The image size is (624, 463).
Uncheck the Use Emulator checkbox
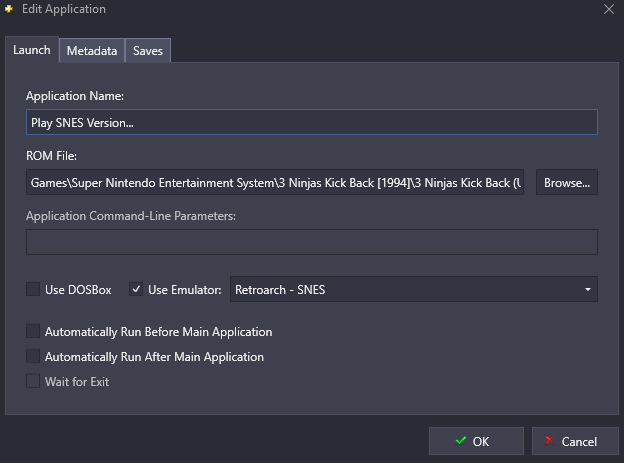click(137, 290)
